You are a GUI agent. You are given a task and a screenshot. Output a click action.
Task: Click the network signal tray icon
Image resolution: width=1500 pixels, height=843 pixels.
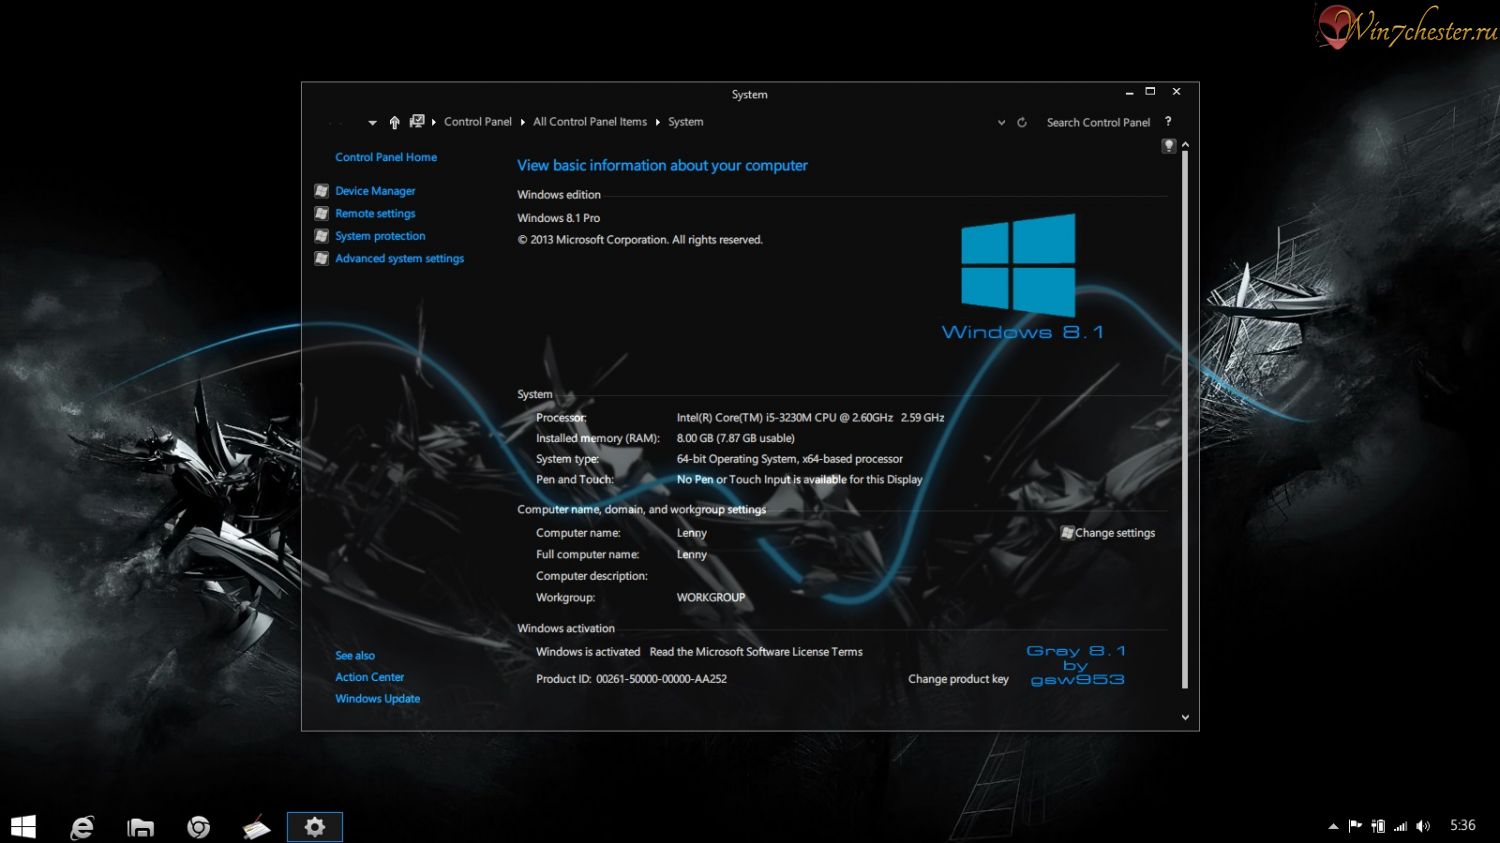coord(1401,826)
